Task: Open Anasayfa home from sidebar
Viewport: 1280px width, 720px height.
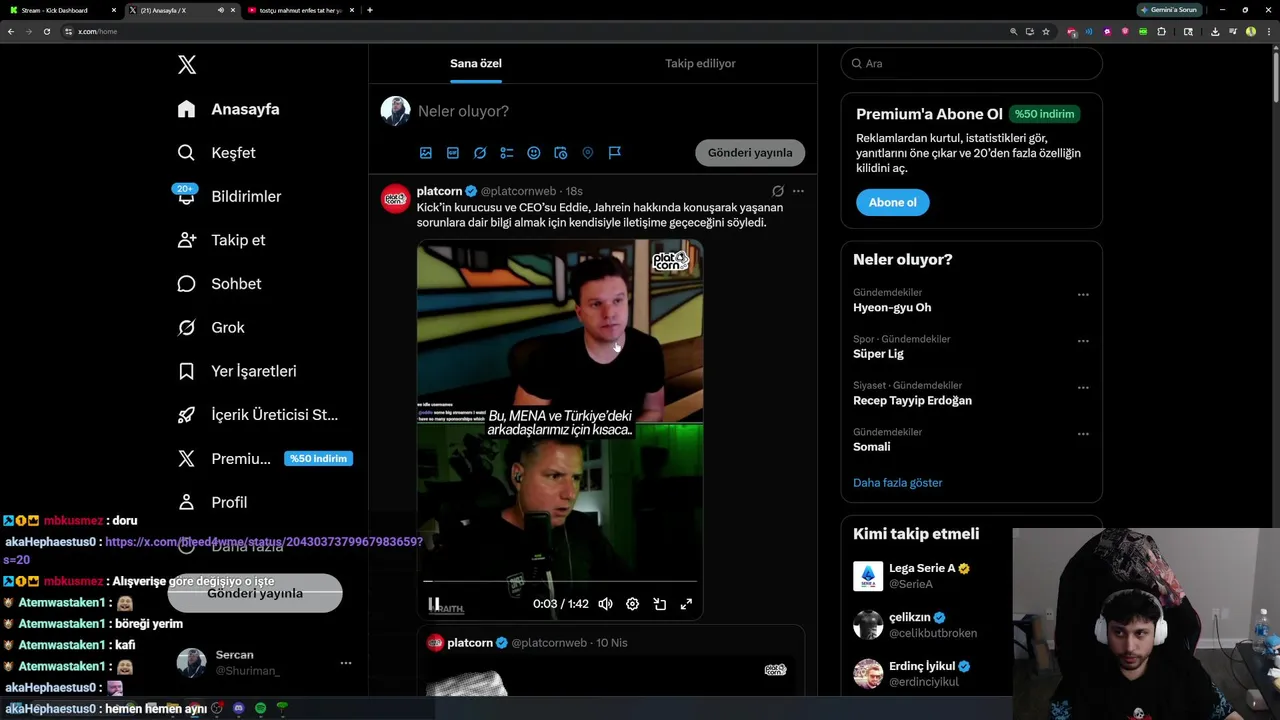Action: 228,109
